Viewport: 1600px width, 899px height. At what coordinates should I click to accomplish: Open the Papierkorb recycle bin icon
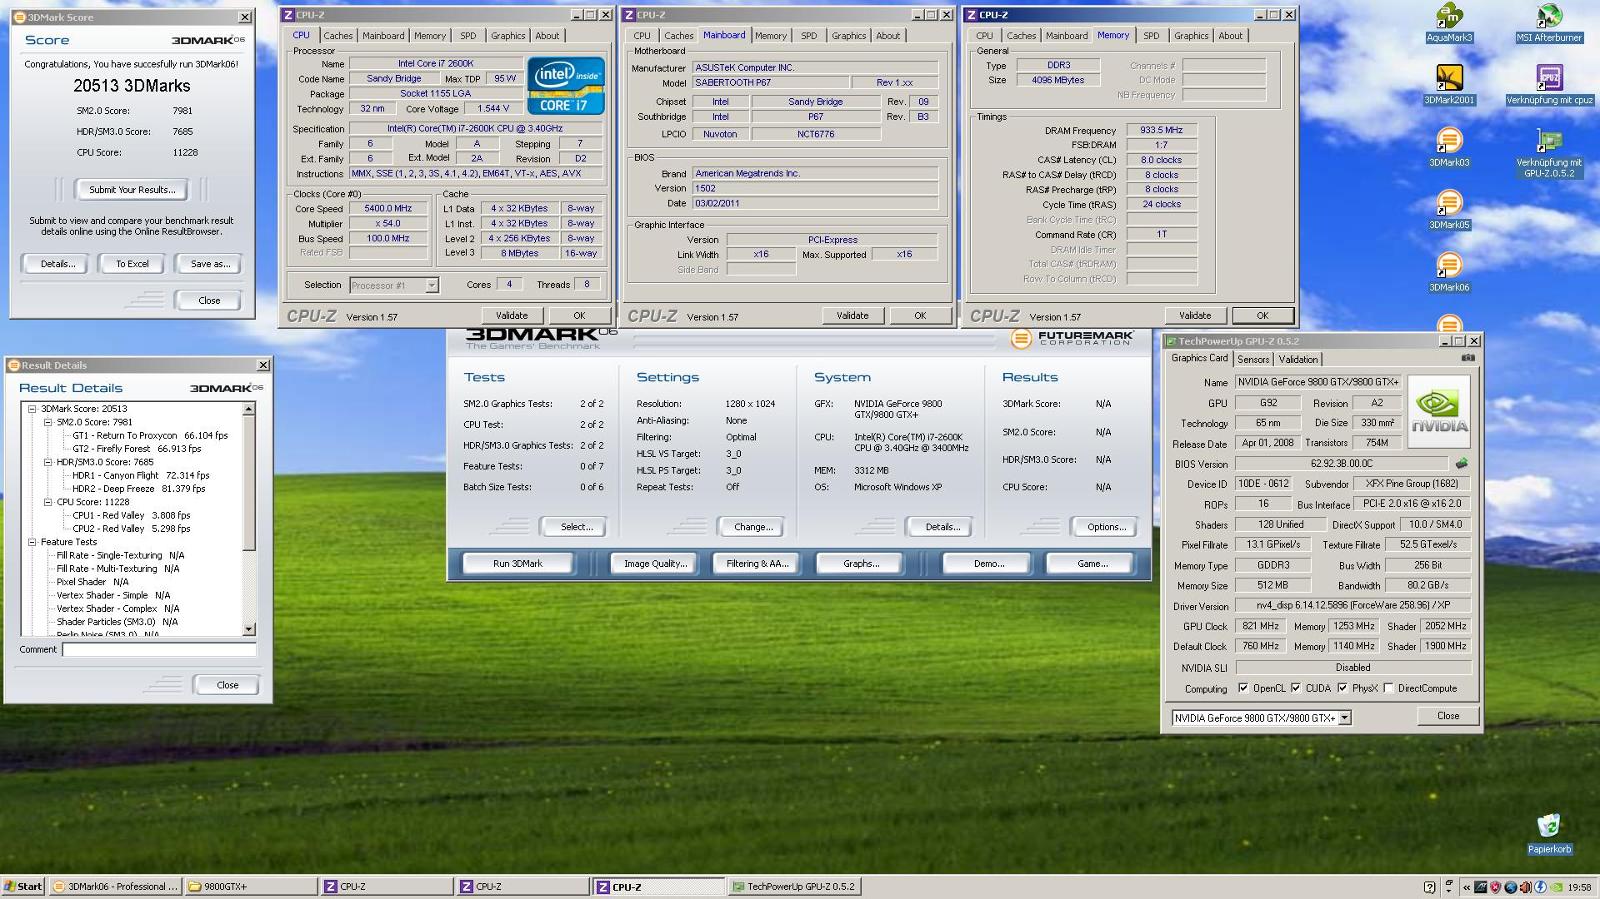1549,834
